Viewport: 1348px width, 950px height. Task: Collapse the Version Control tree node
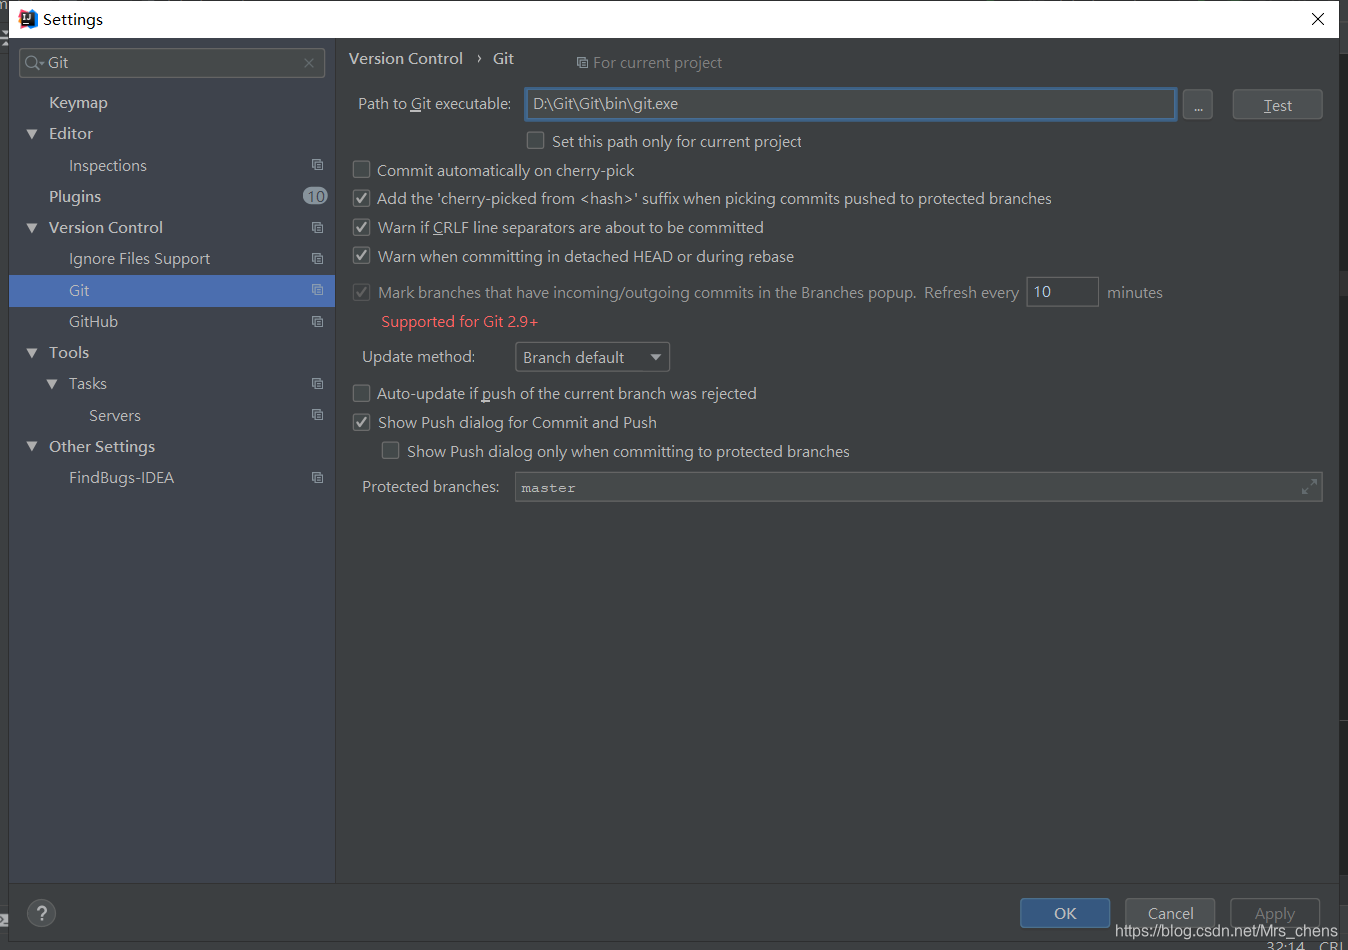pos(32,228)
